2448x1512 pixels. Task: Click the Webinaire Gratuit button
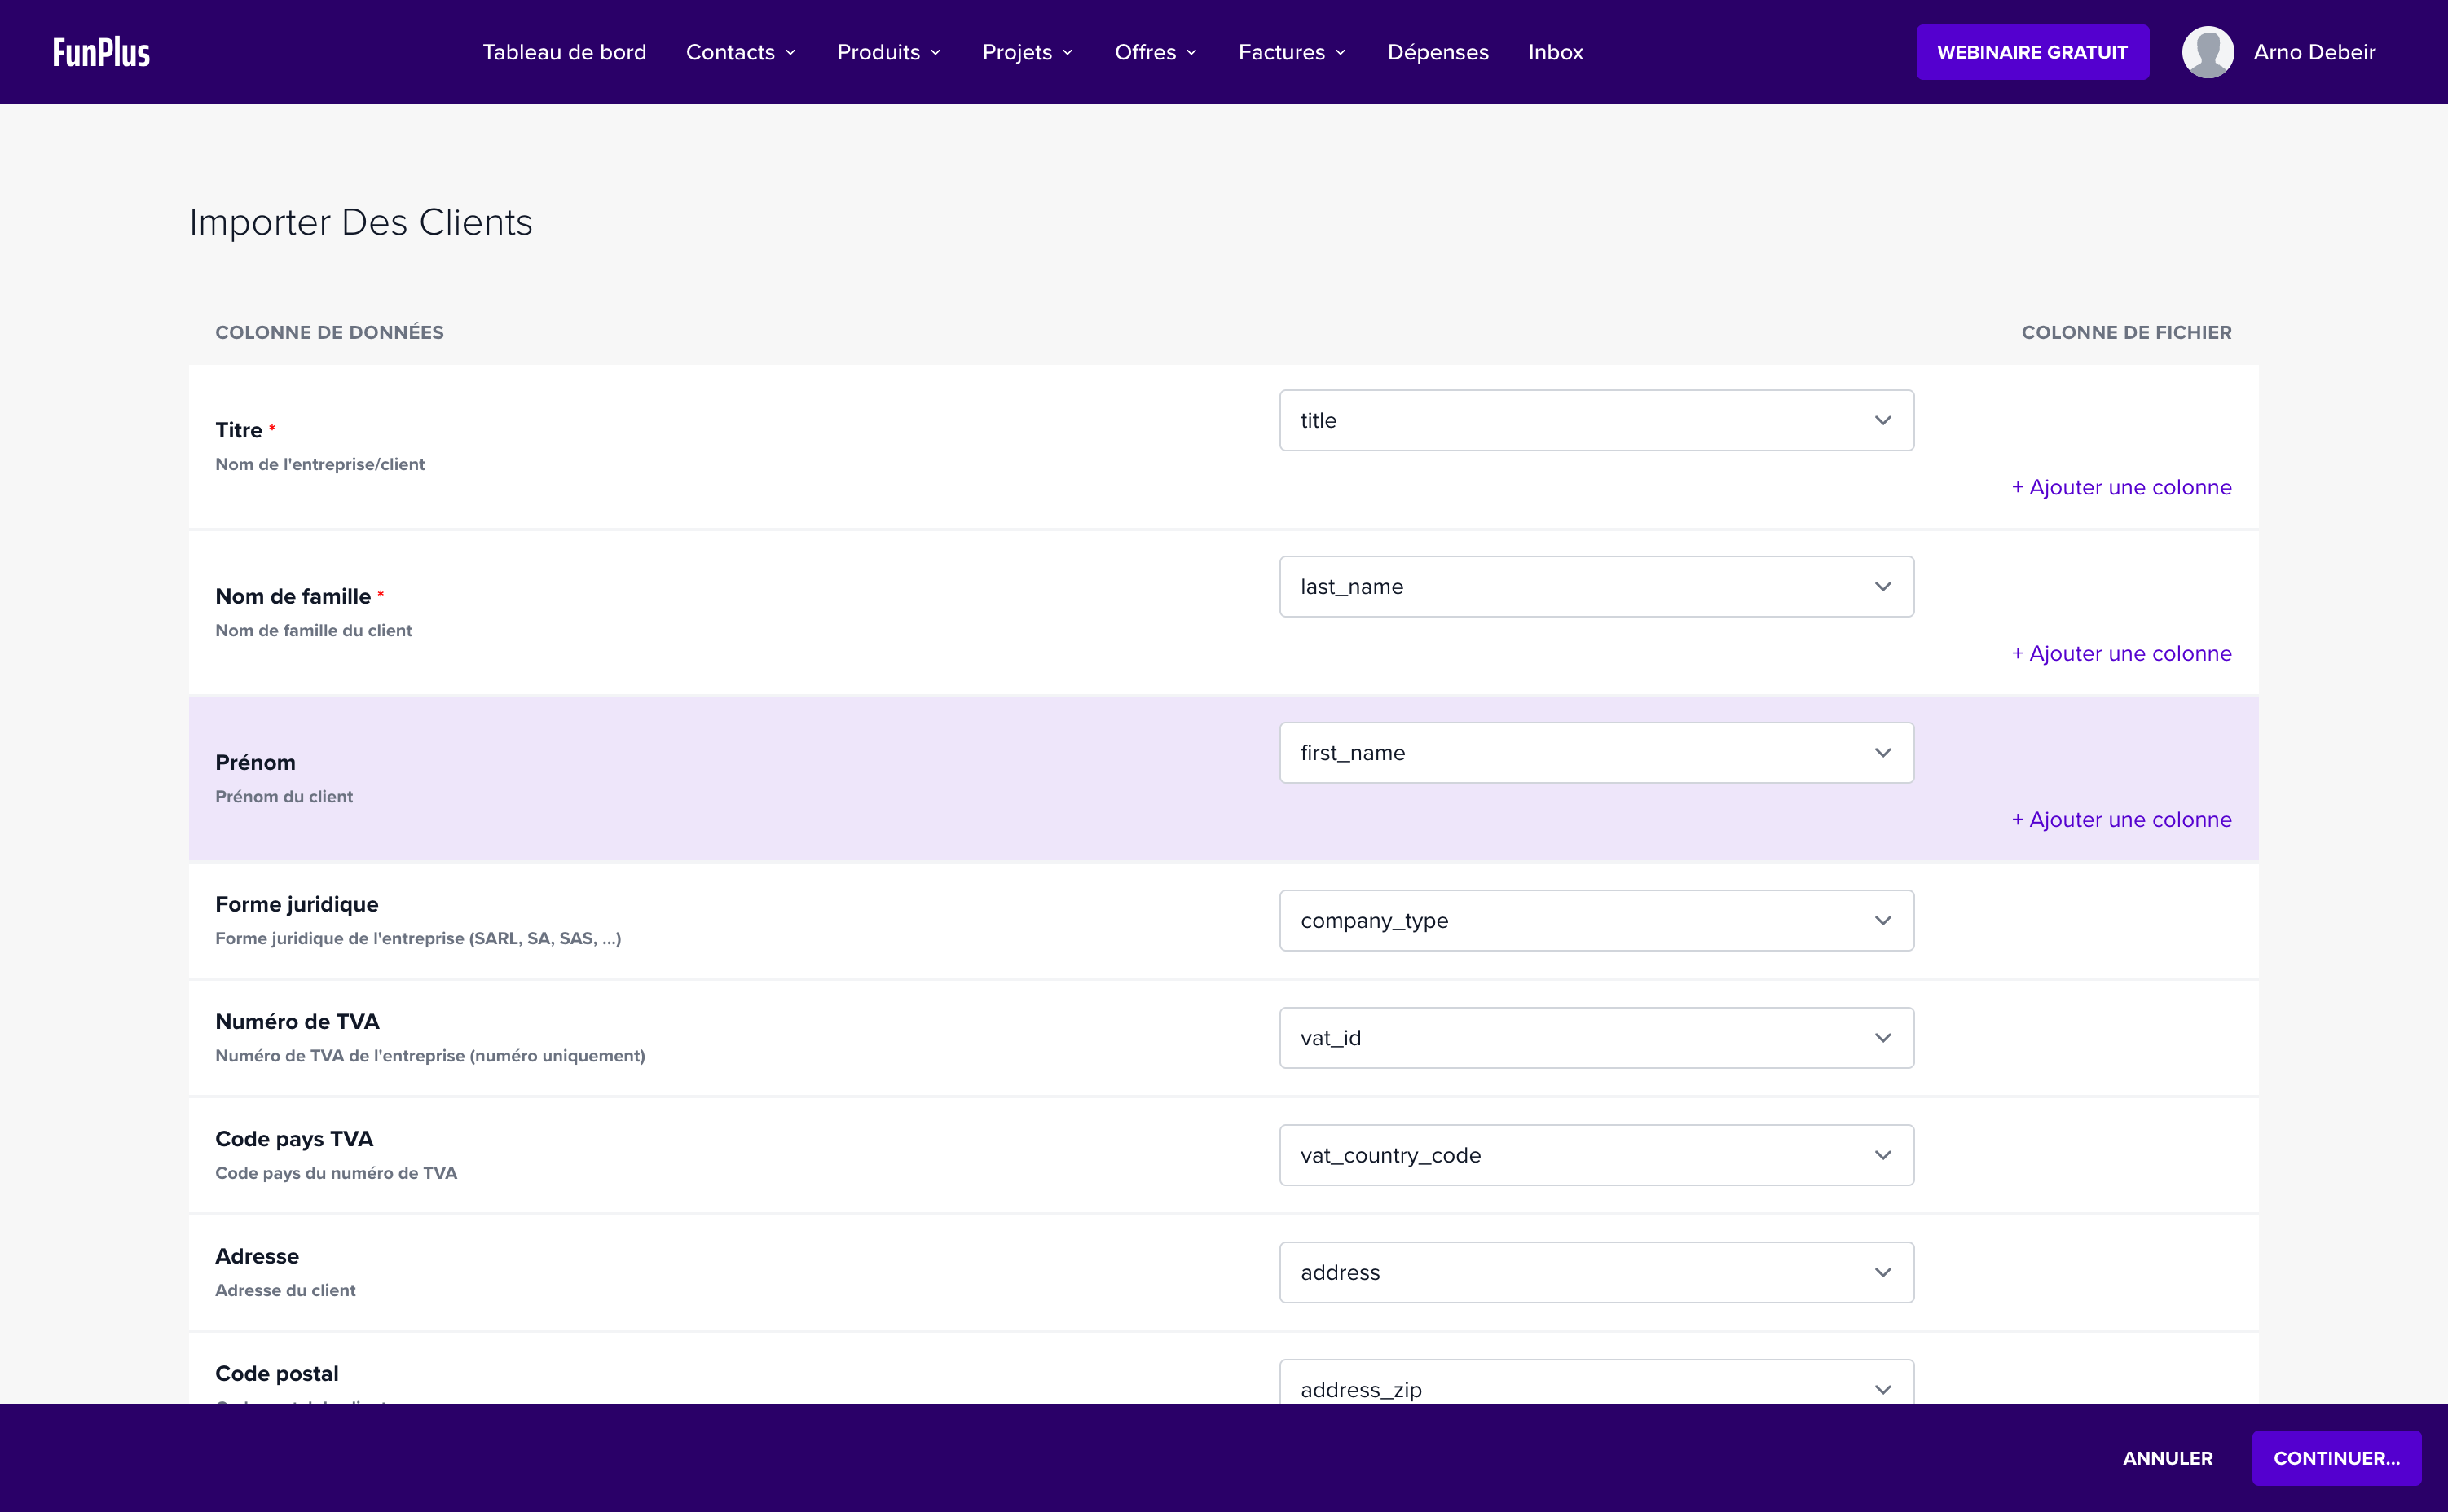(x=2031, y=52)
